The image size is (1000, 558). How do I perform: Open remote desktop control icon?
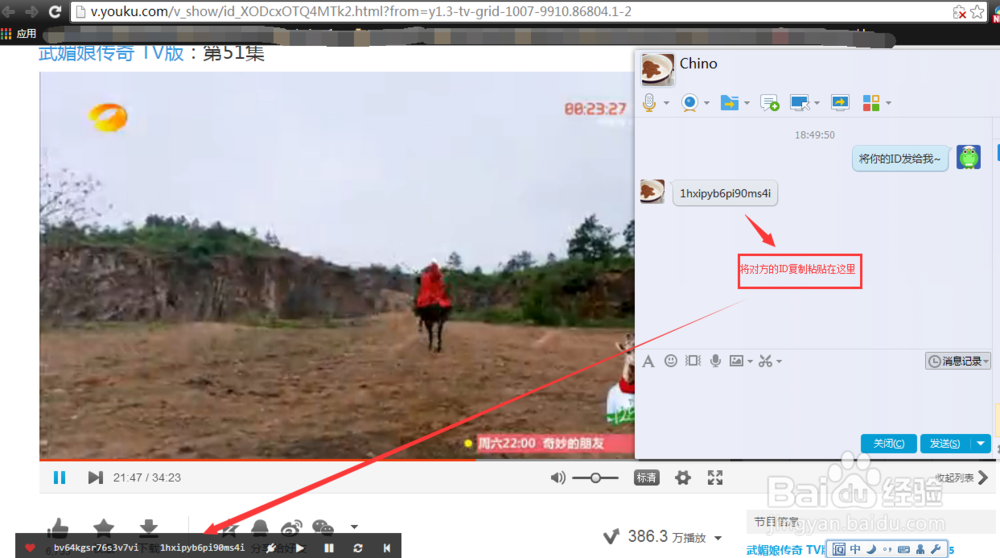[799, 103]
